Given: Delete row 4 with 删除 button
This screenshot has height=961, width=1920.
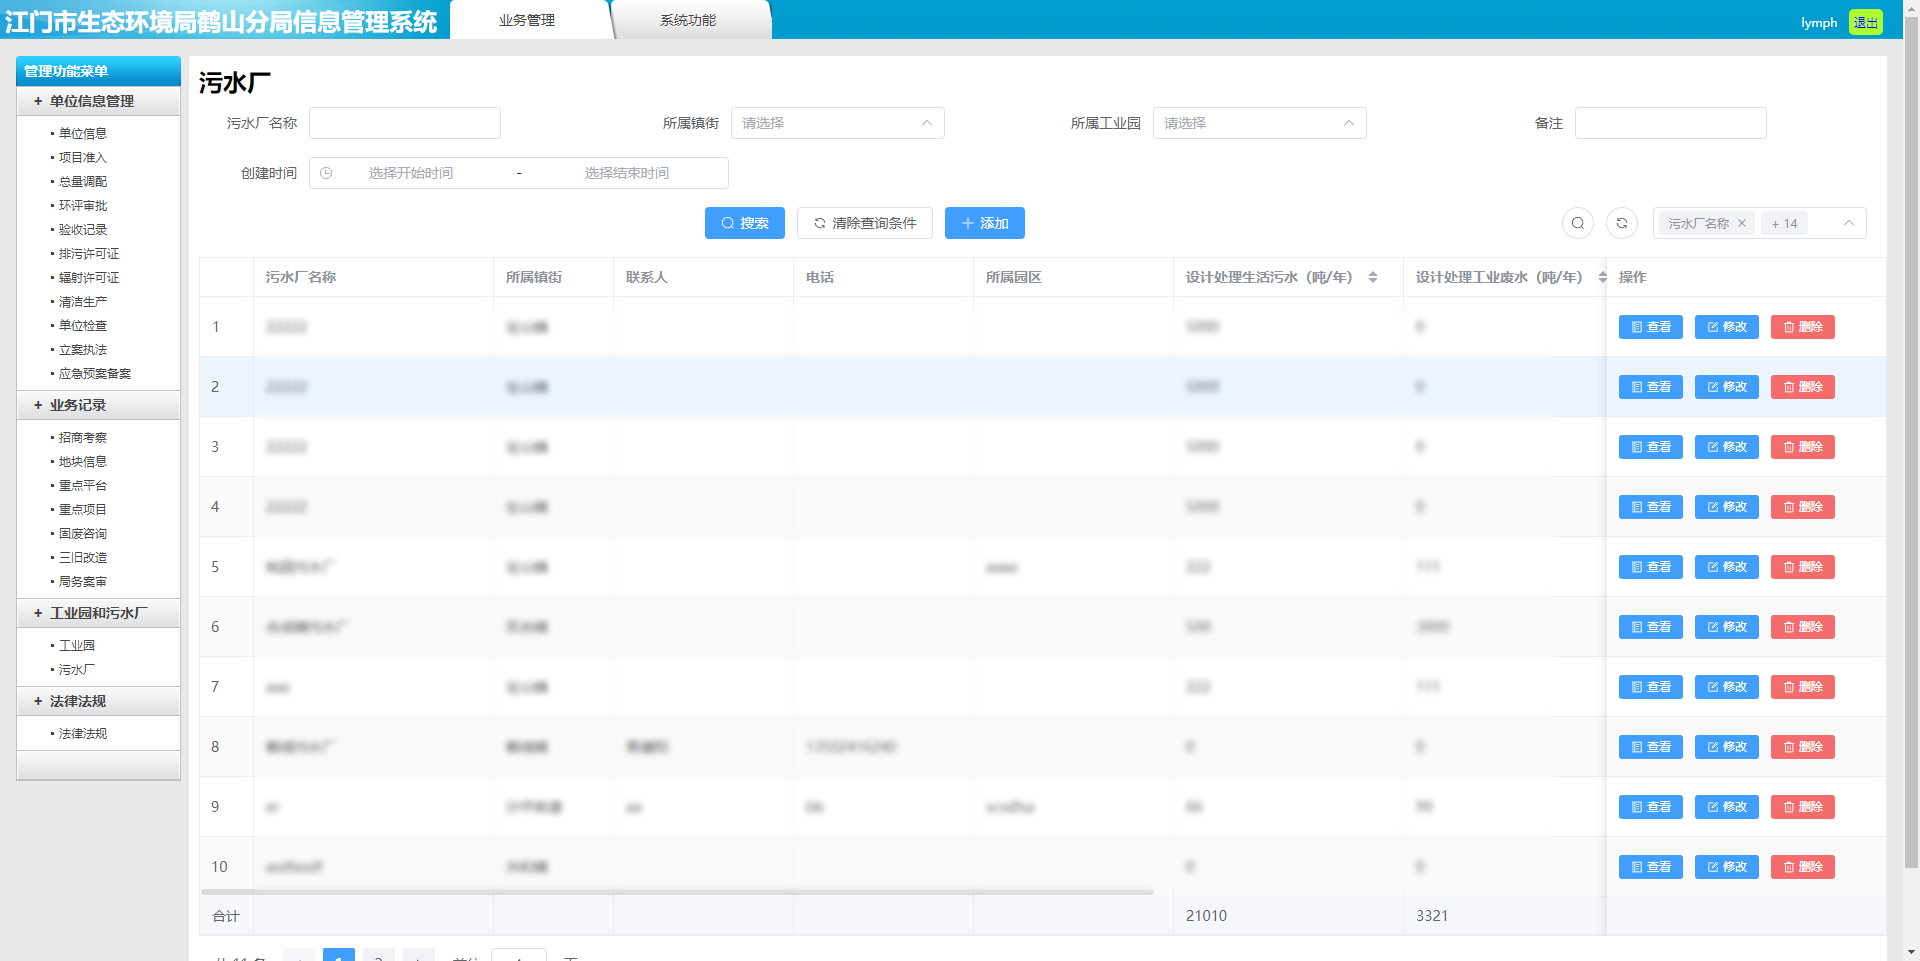Looking at the screenshot, I should [1803, 507].
